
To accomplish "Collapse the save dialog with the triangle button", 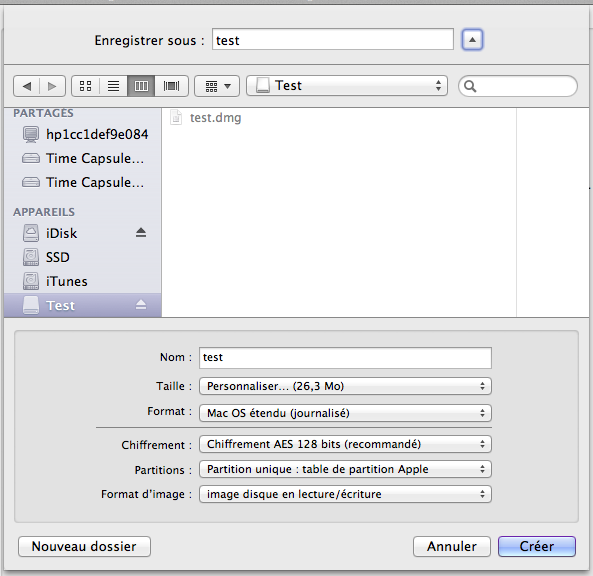I will (472, 40).
